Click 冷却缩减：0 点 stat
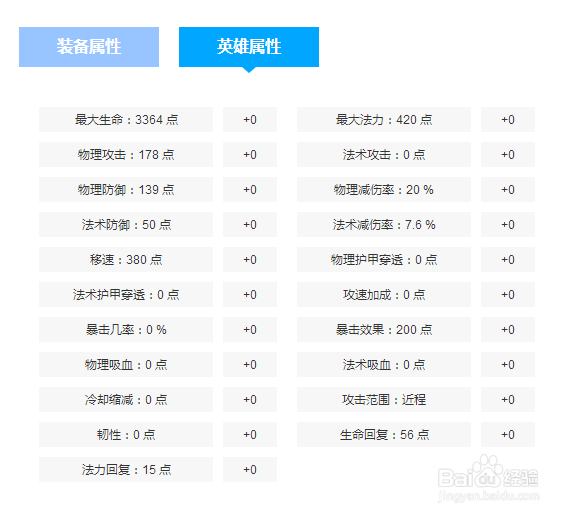Screen dimensions: 572x516 [126, 400]
